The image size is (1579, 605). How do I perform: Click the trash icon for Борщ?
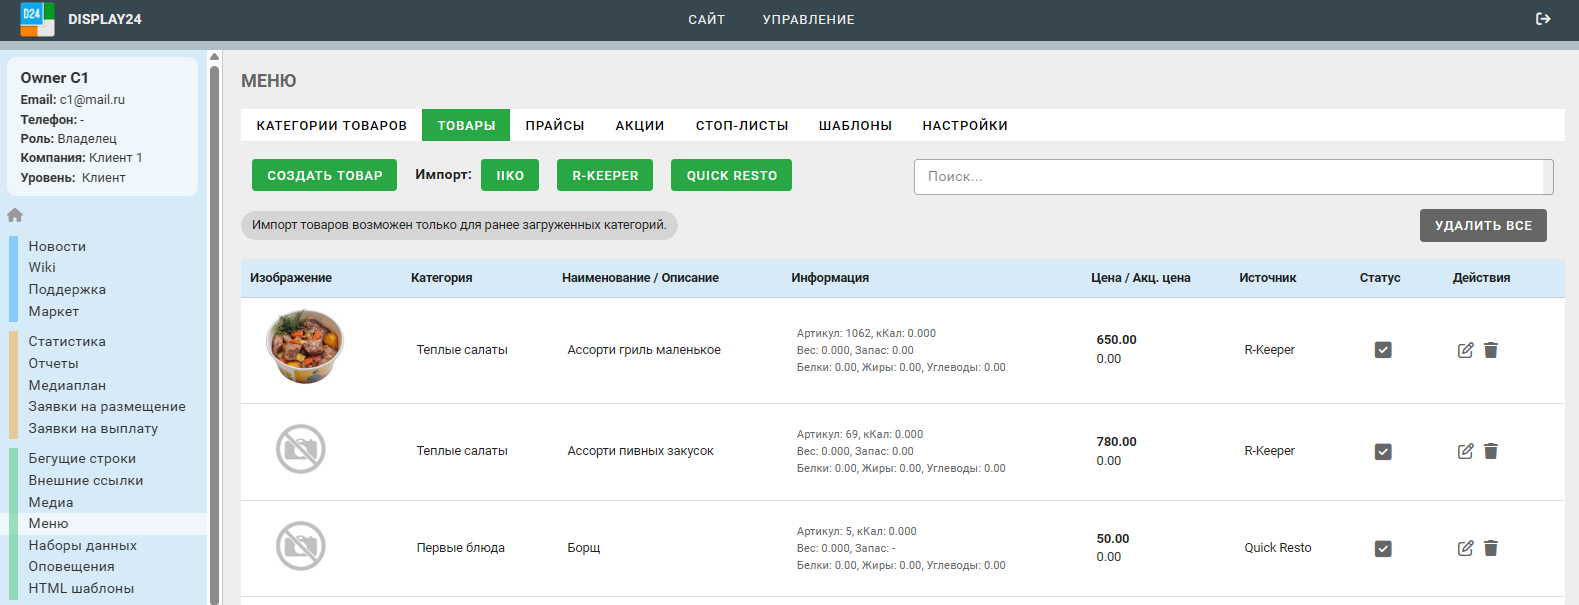(x=1491, y=548)
